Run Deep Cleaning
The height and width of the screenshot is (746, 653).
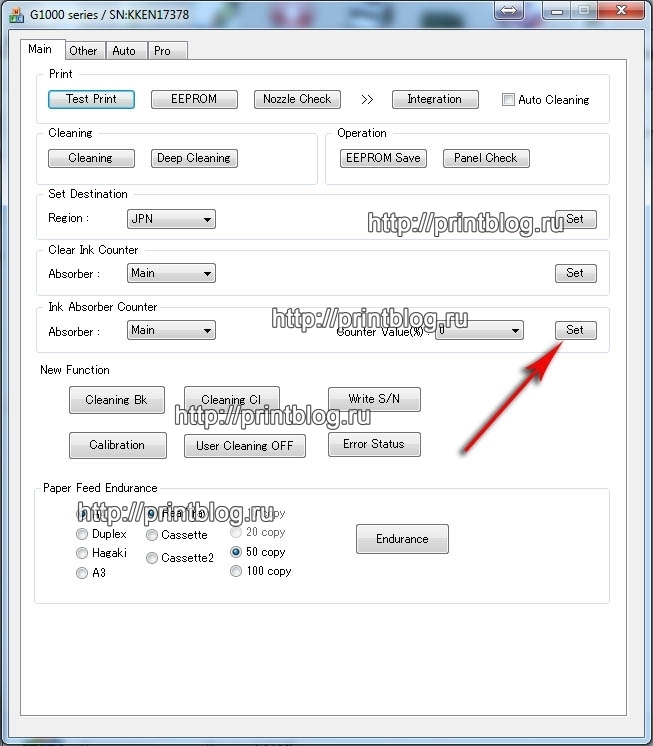194,158
